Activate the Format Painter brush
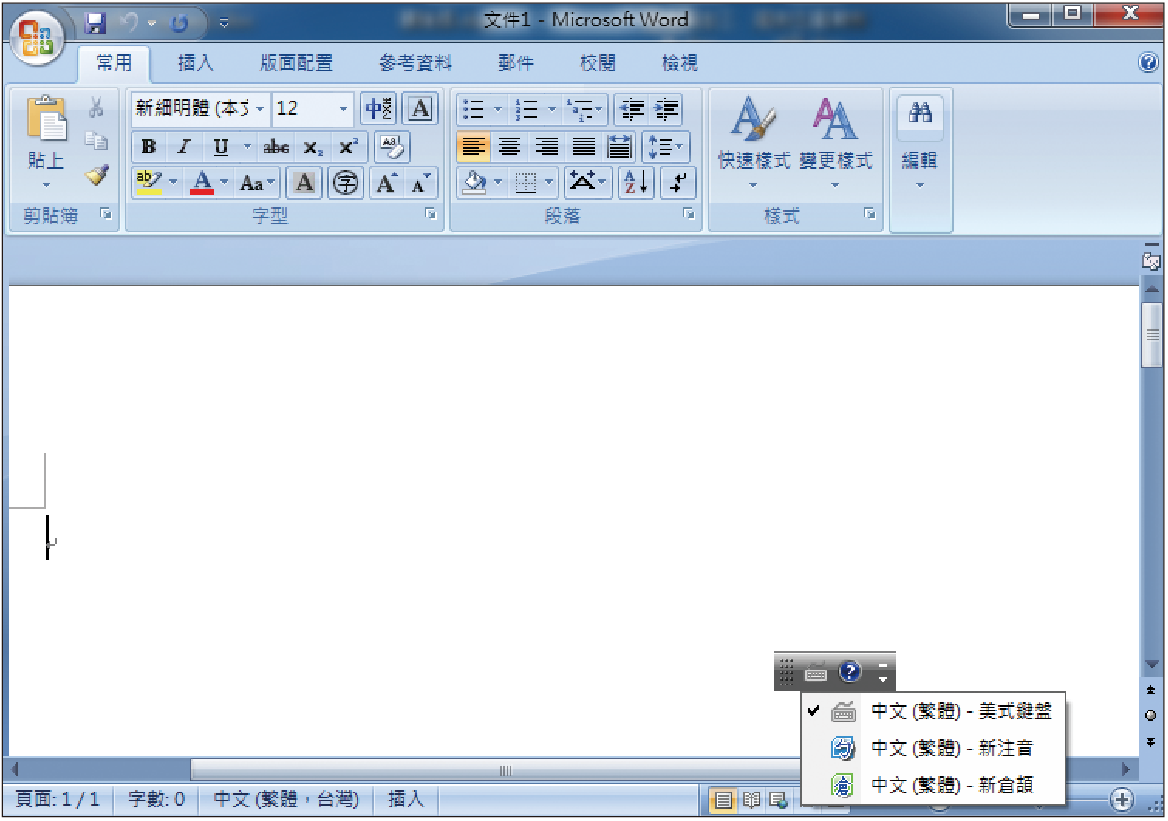 point(96,175)
